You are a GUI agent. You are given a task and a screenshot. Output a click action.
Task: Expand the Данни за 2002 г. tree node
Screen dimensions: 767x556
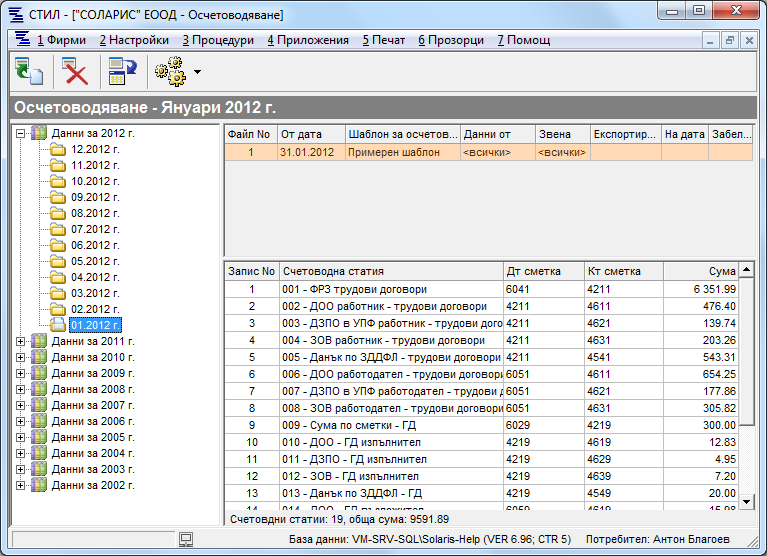tap(20, 486)
